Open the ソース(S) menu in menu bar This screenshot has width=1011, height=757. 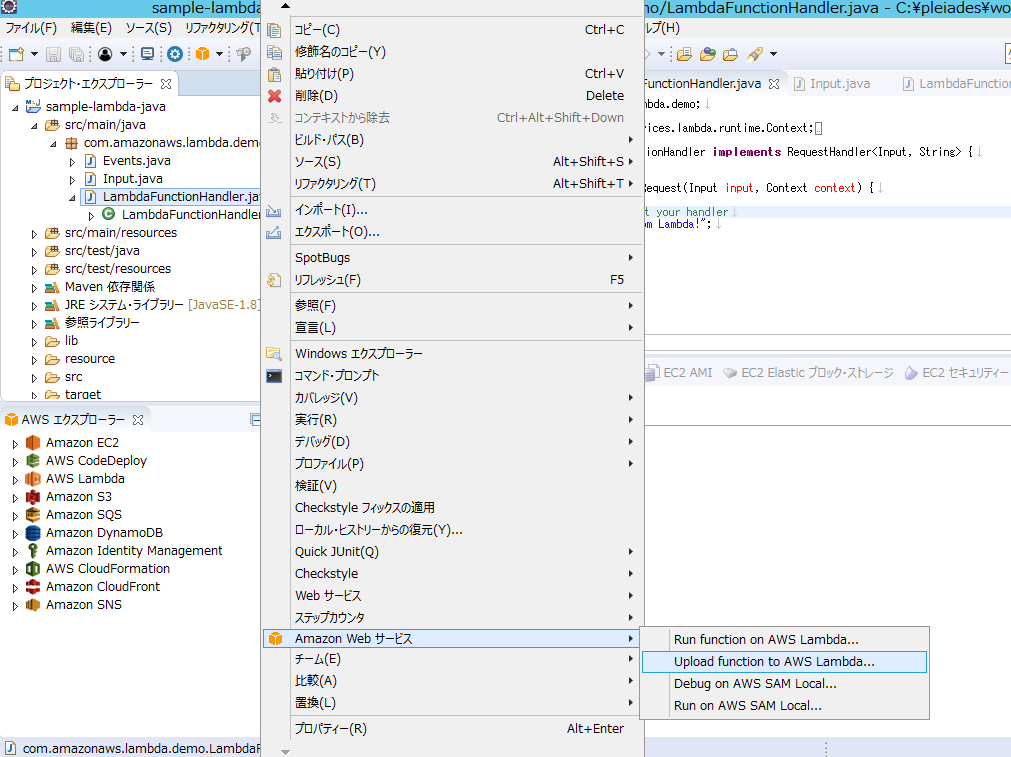(148, 28)
